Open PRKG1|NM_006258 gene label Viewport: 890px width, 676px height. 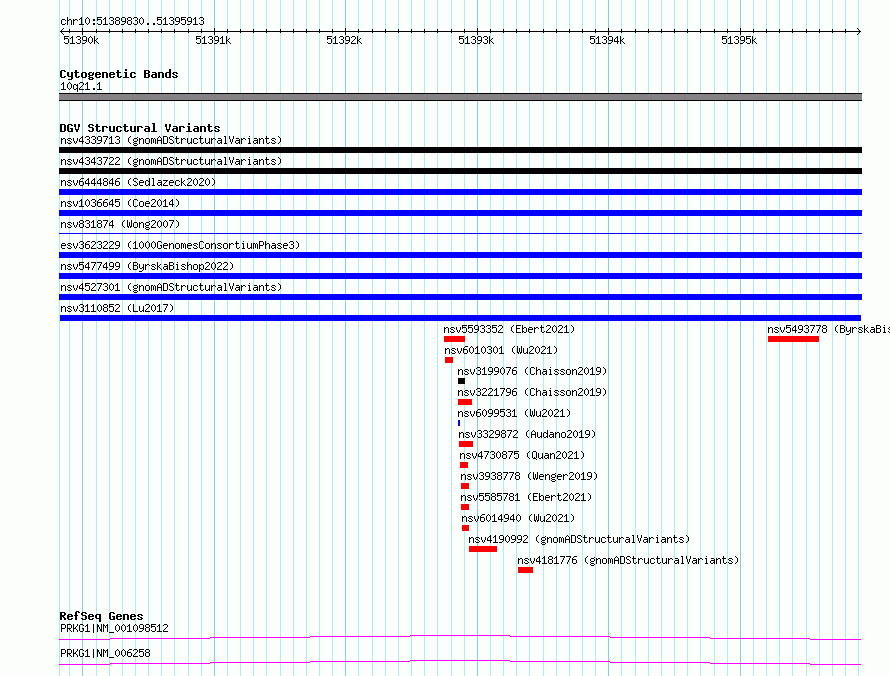[x=105, y=653]
